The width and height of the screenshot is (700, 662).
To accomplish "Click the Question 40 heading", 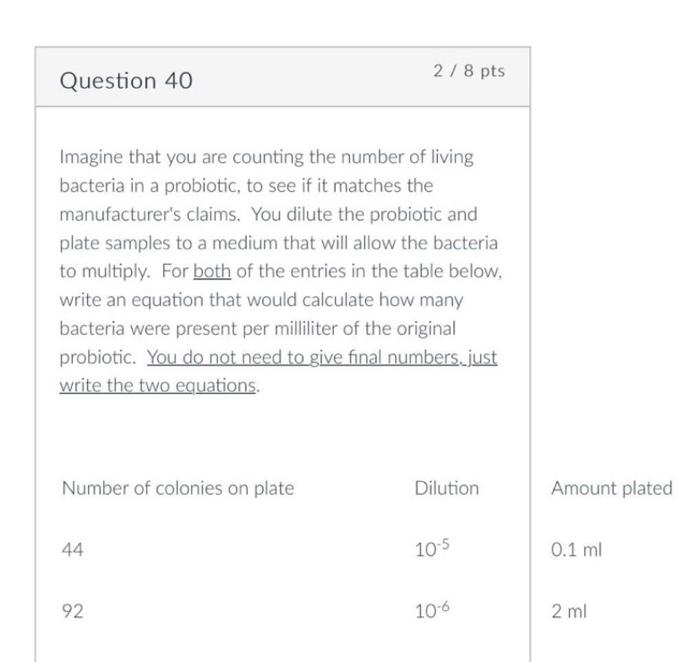I will 126,81.
